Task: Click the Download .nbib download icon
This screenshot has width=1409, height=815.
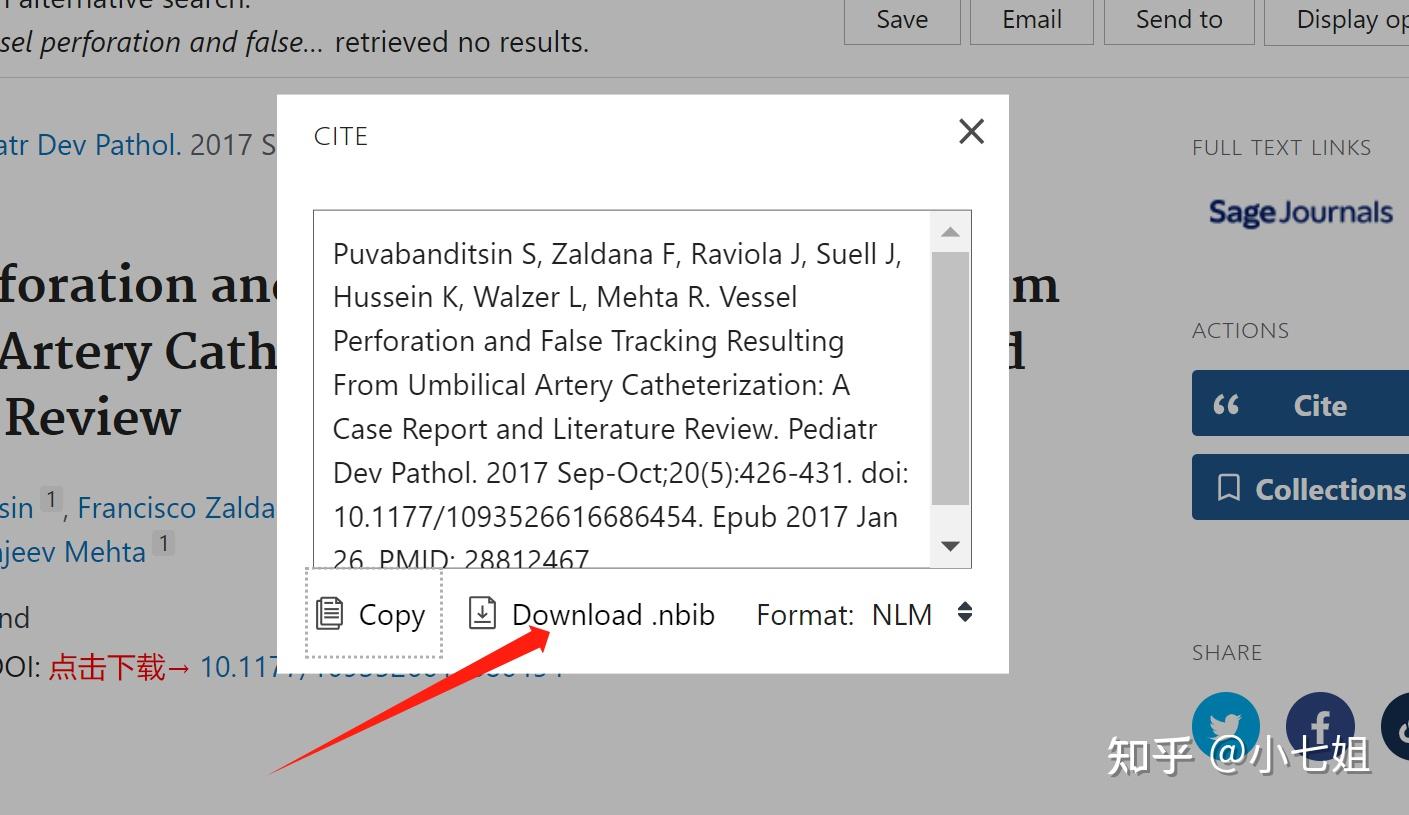Action: tap(482, 613)
